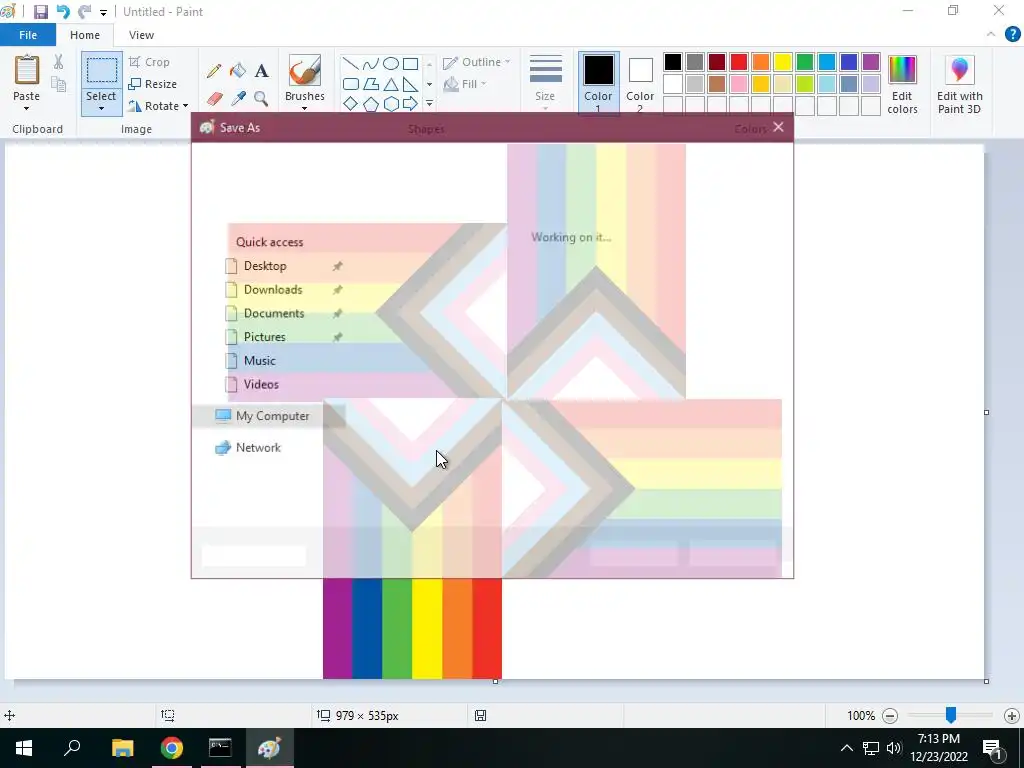Choose the Hexagon shape
Viewport: 1024px width, 768px height.
[x=391, y=103]
